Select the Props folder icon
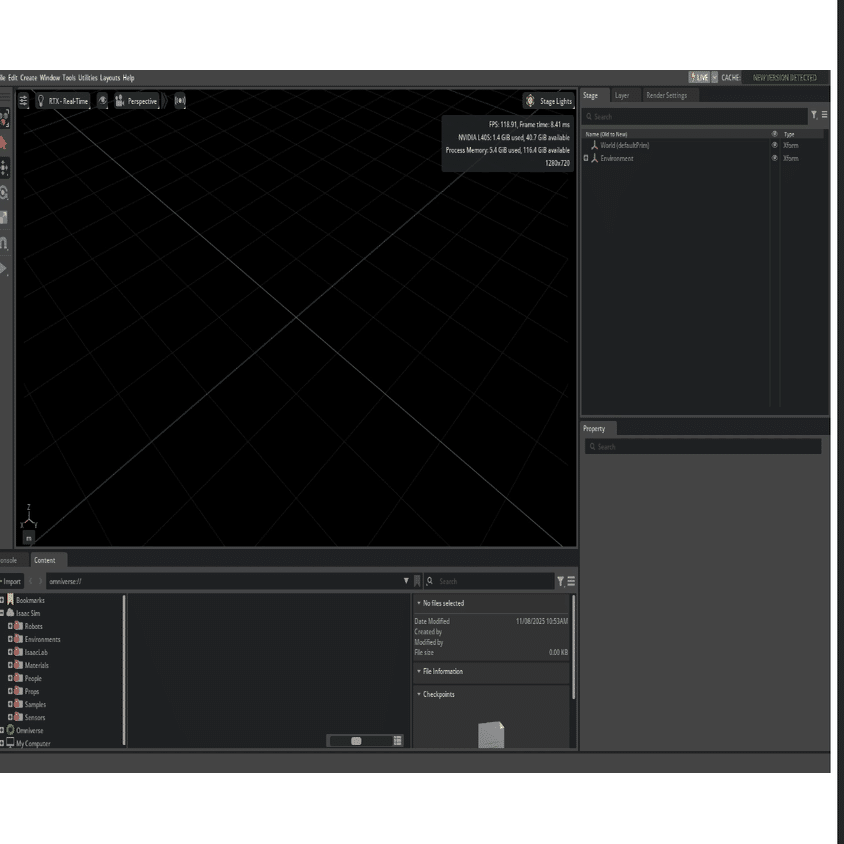Viewport: 844px width, 844px height. [18, 691]
